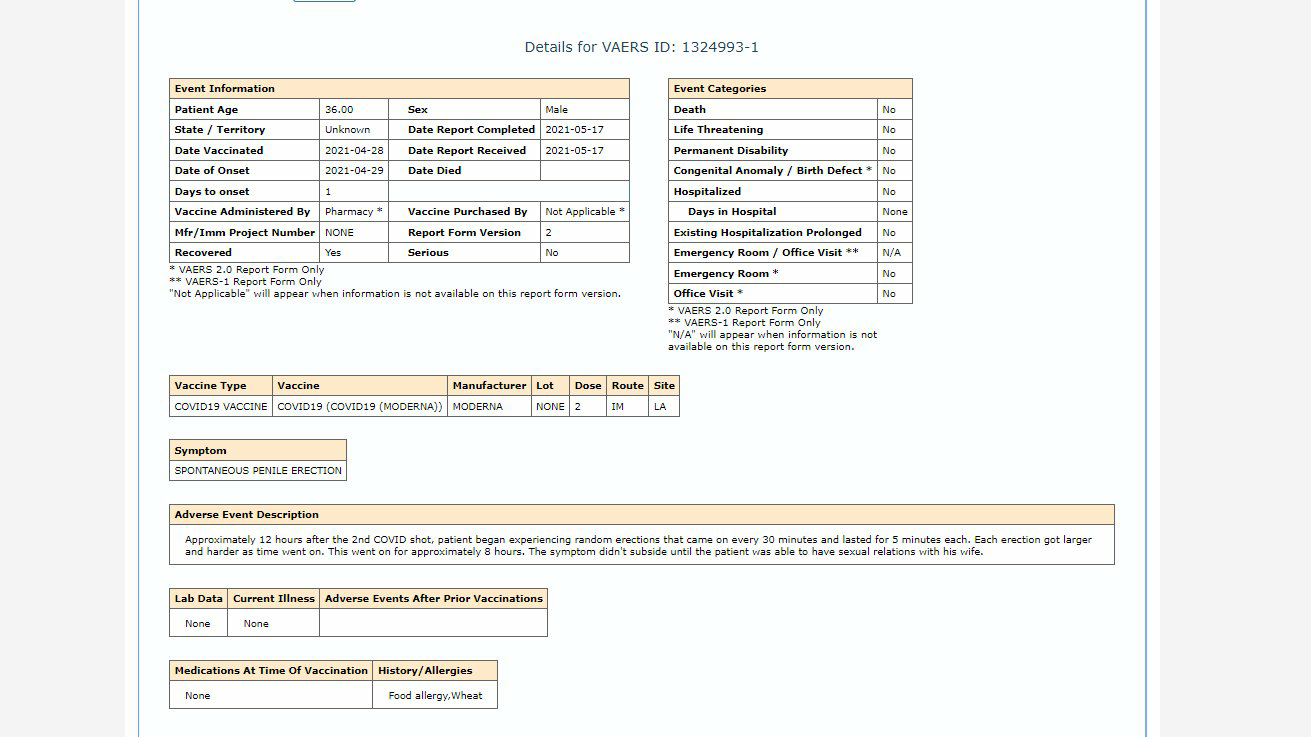Image resolution: width=1311 pixels, height=737 pixels.
Task: Click the Symptom column header
Action: 258,451
